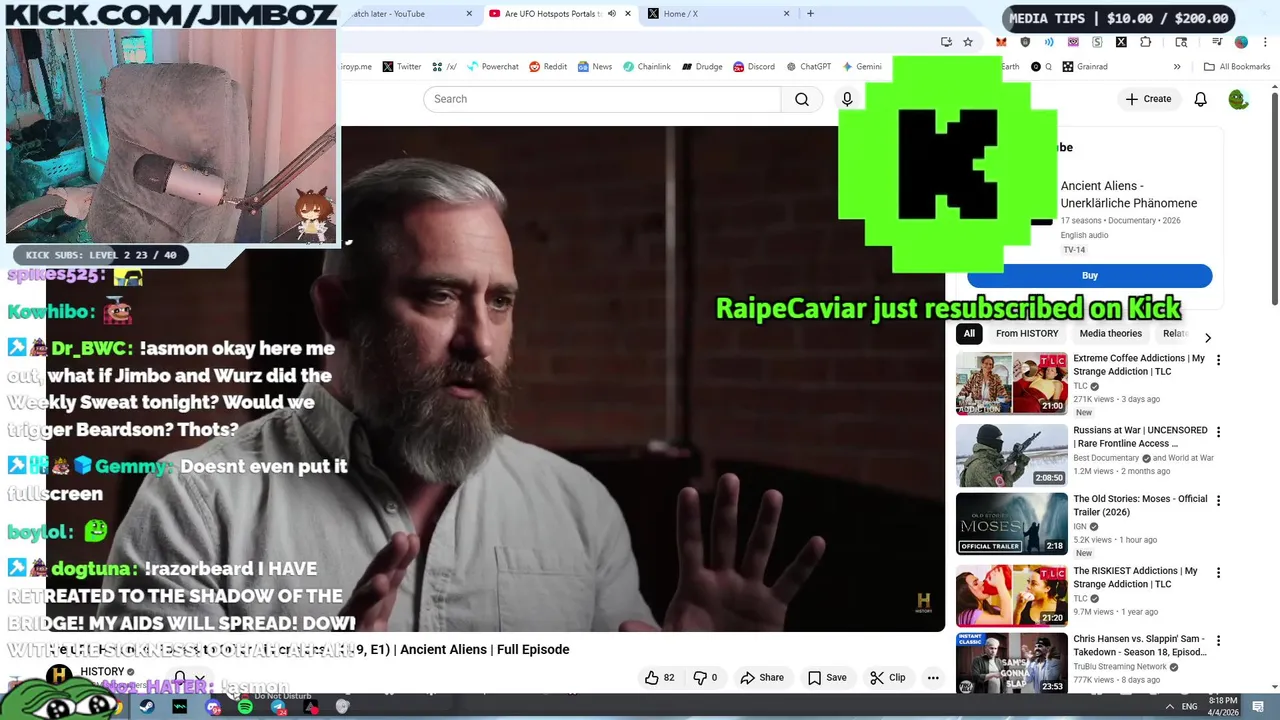Open Steam from the taskbar
Image resolution: width=1280 pixels, height=720 pixels.
coord(147,707)
